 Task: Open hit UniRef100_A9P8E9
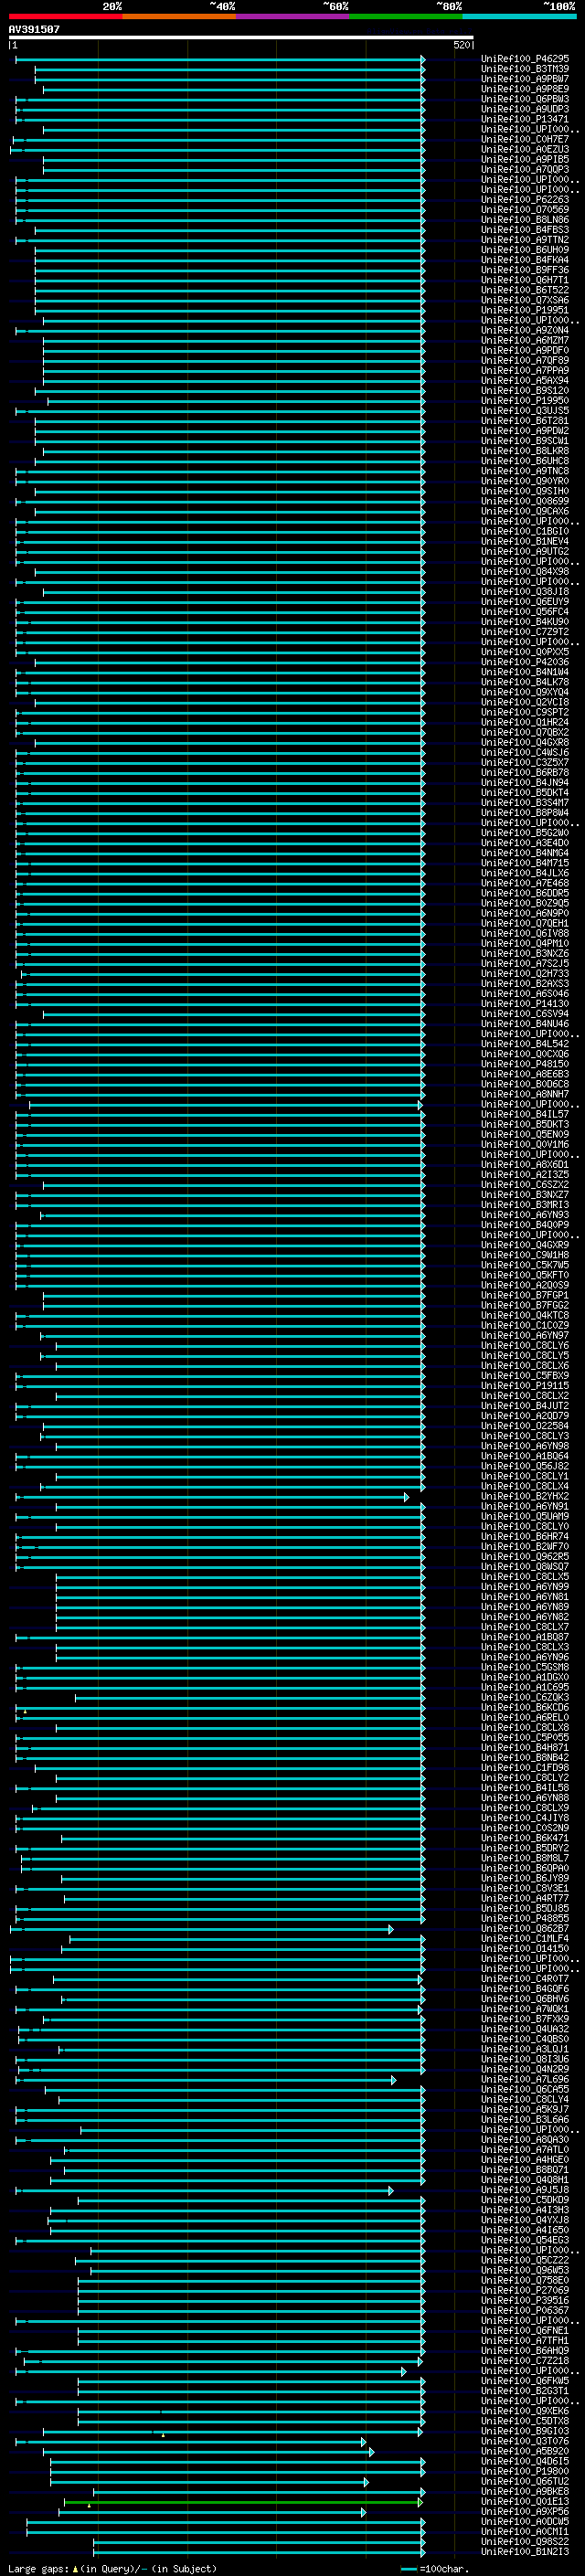pyautogui.click(x=525, y=89)
